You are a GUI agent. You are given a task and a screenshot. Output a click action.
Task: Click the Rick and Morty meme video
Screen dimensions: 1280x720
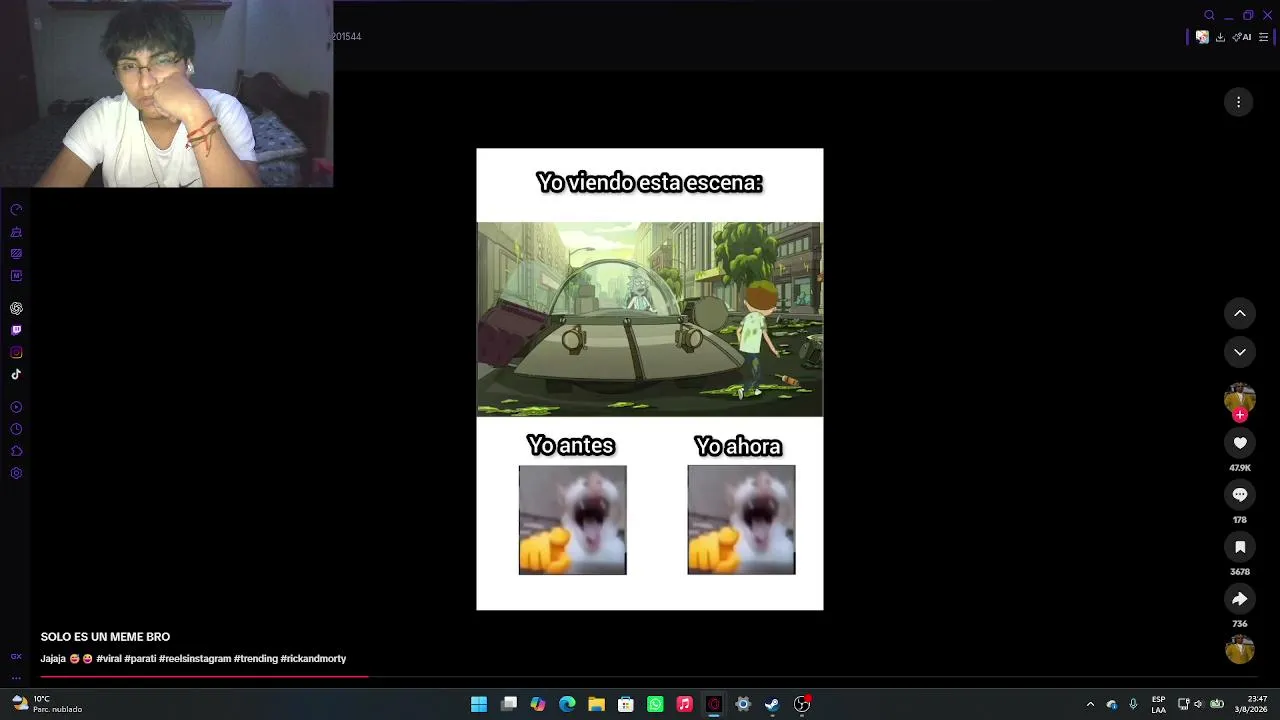click(x=650, y=379)
